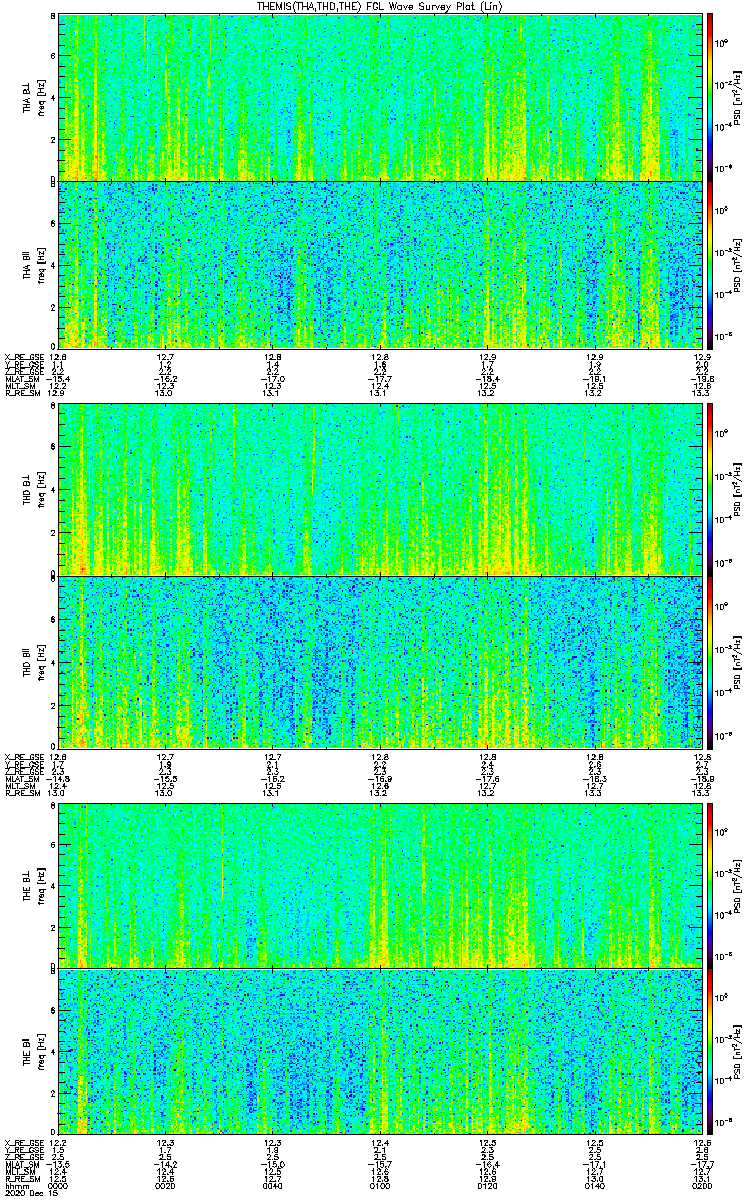Select the THD B-perpendicular spectrogram panel

coord(380,488)
